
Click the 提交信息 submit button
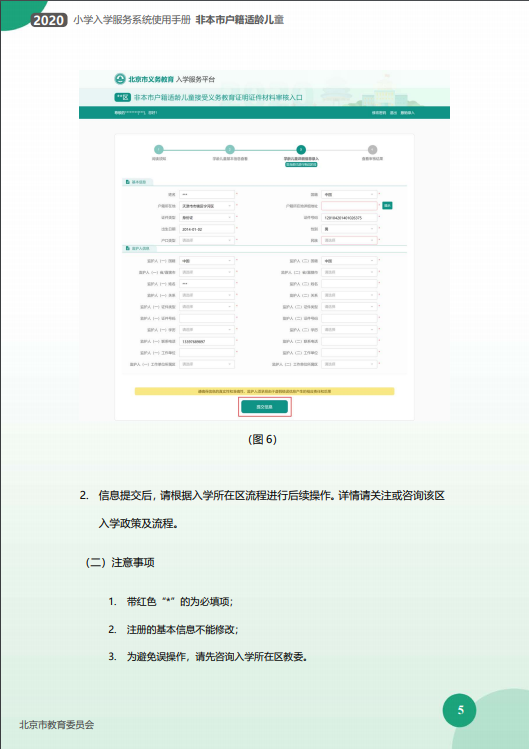click(264, 407)
